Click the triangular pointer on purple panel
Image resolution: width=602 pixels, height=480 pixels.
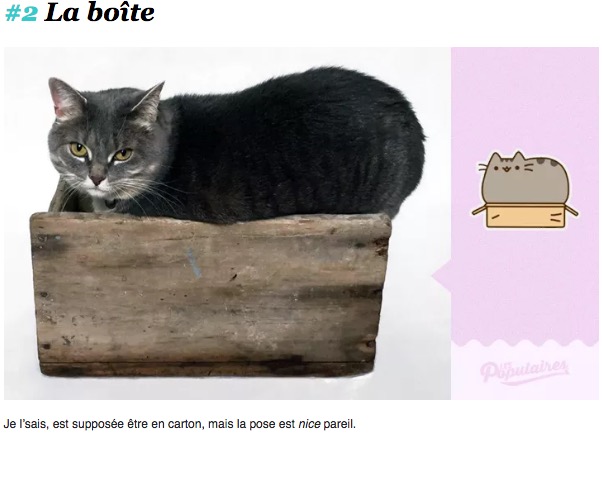(442, 276)
